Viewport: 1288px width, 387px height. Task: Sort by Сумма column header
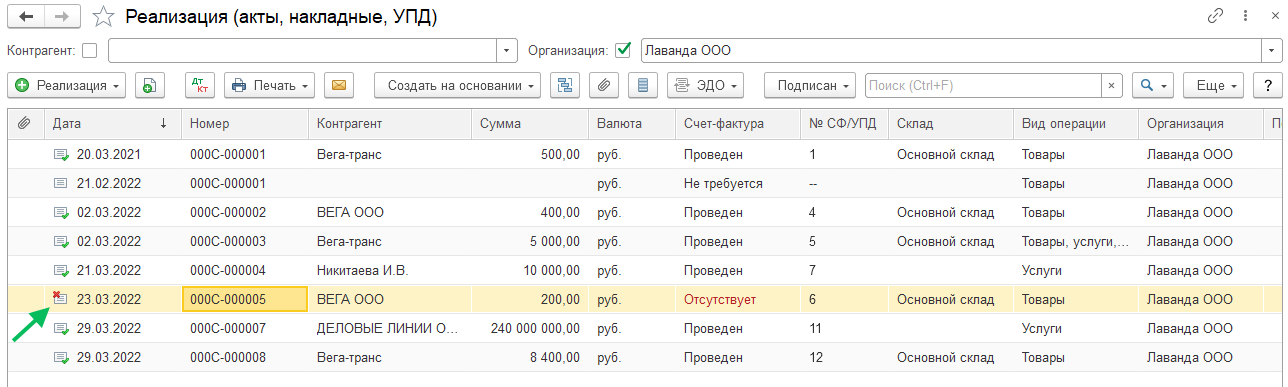pyautogui.click(x=529, y=124)
